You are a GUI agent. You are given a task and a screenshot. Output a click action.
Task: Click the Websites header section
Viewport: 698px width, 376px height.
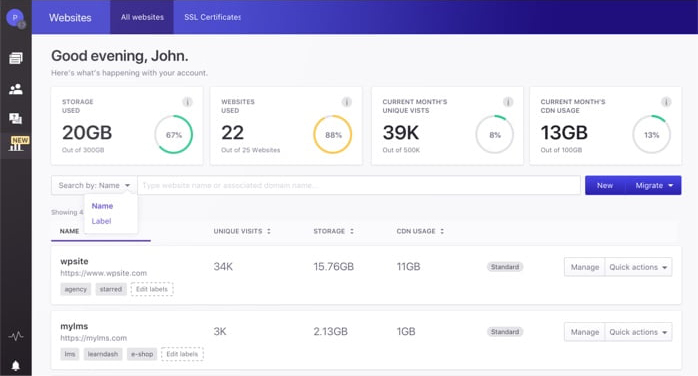coord(70,17)
